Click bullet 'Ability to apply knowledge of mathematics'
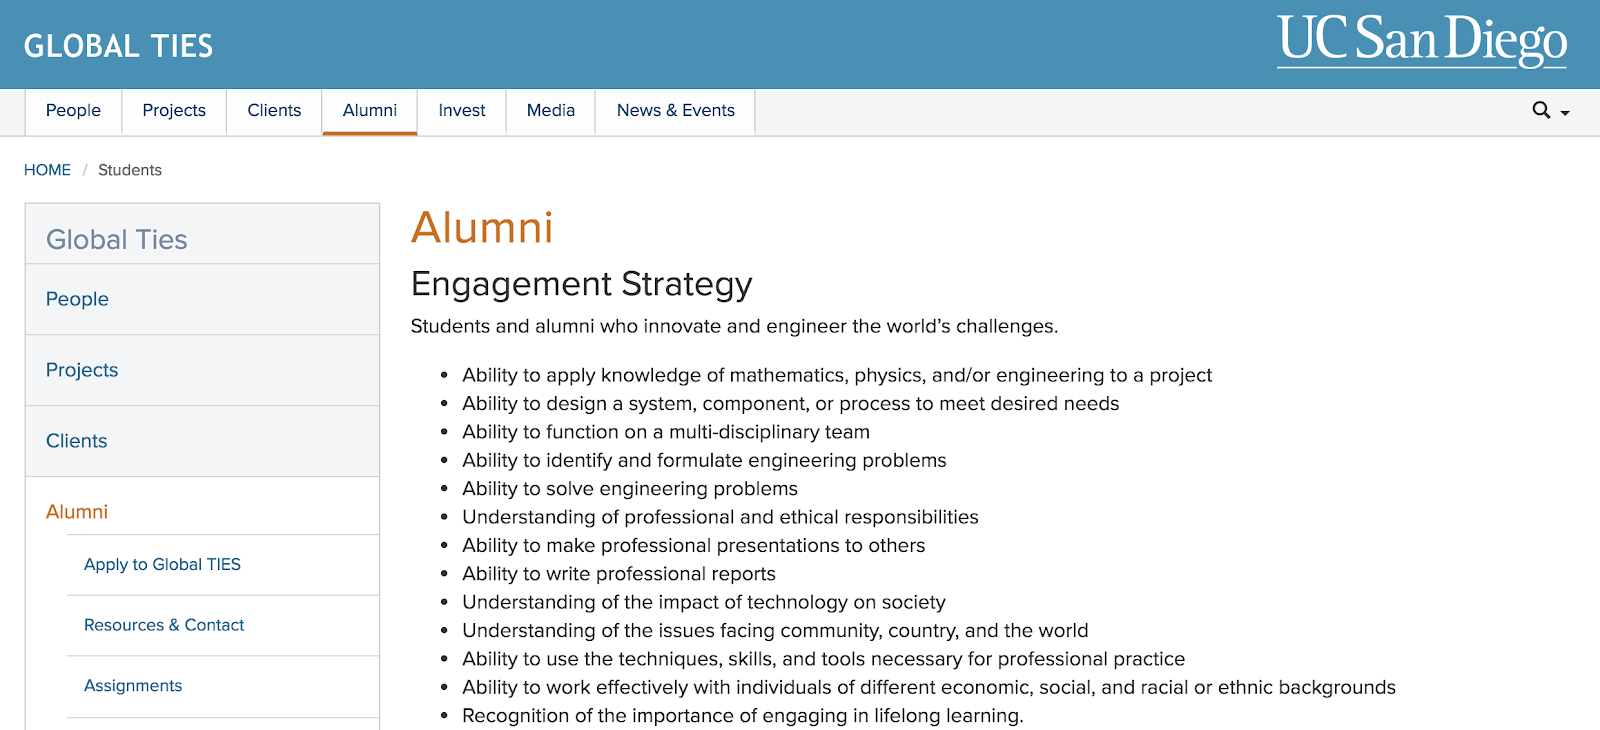 837,376
